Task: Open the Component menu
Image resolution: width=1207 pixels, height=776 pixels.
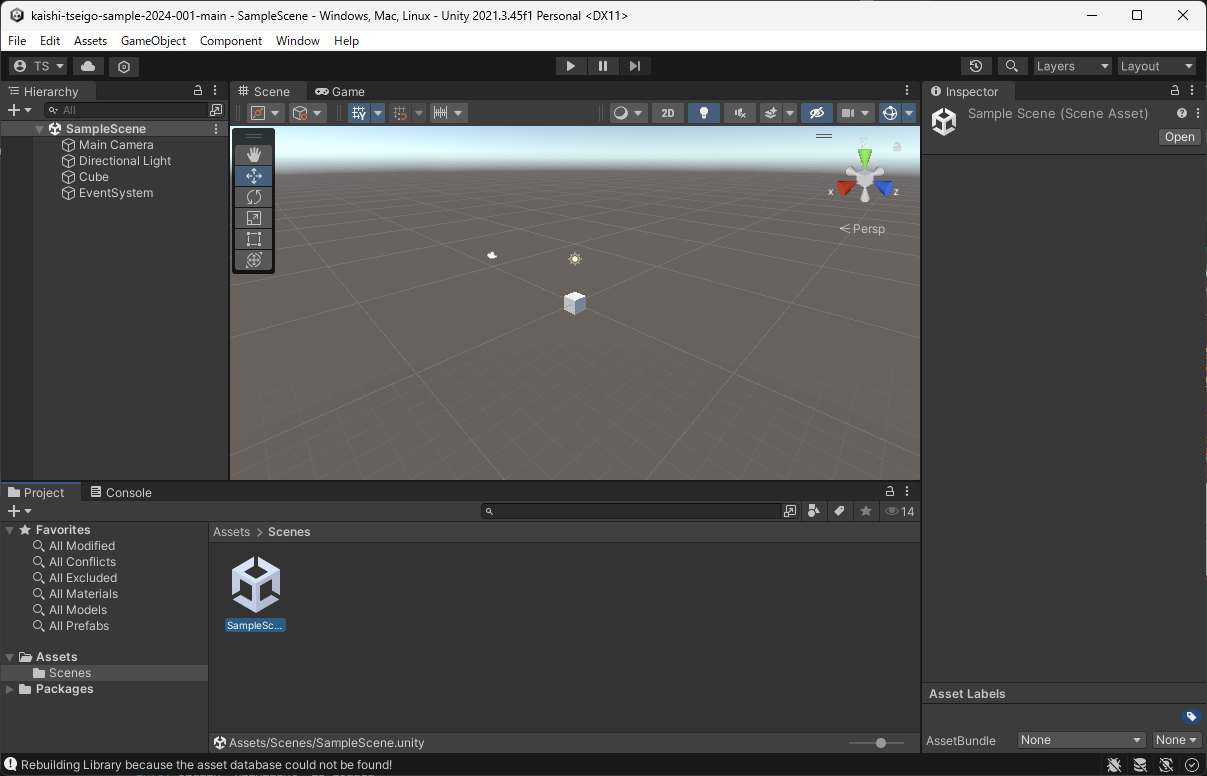Action: point(231,41)
